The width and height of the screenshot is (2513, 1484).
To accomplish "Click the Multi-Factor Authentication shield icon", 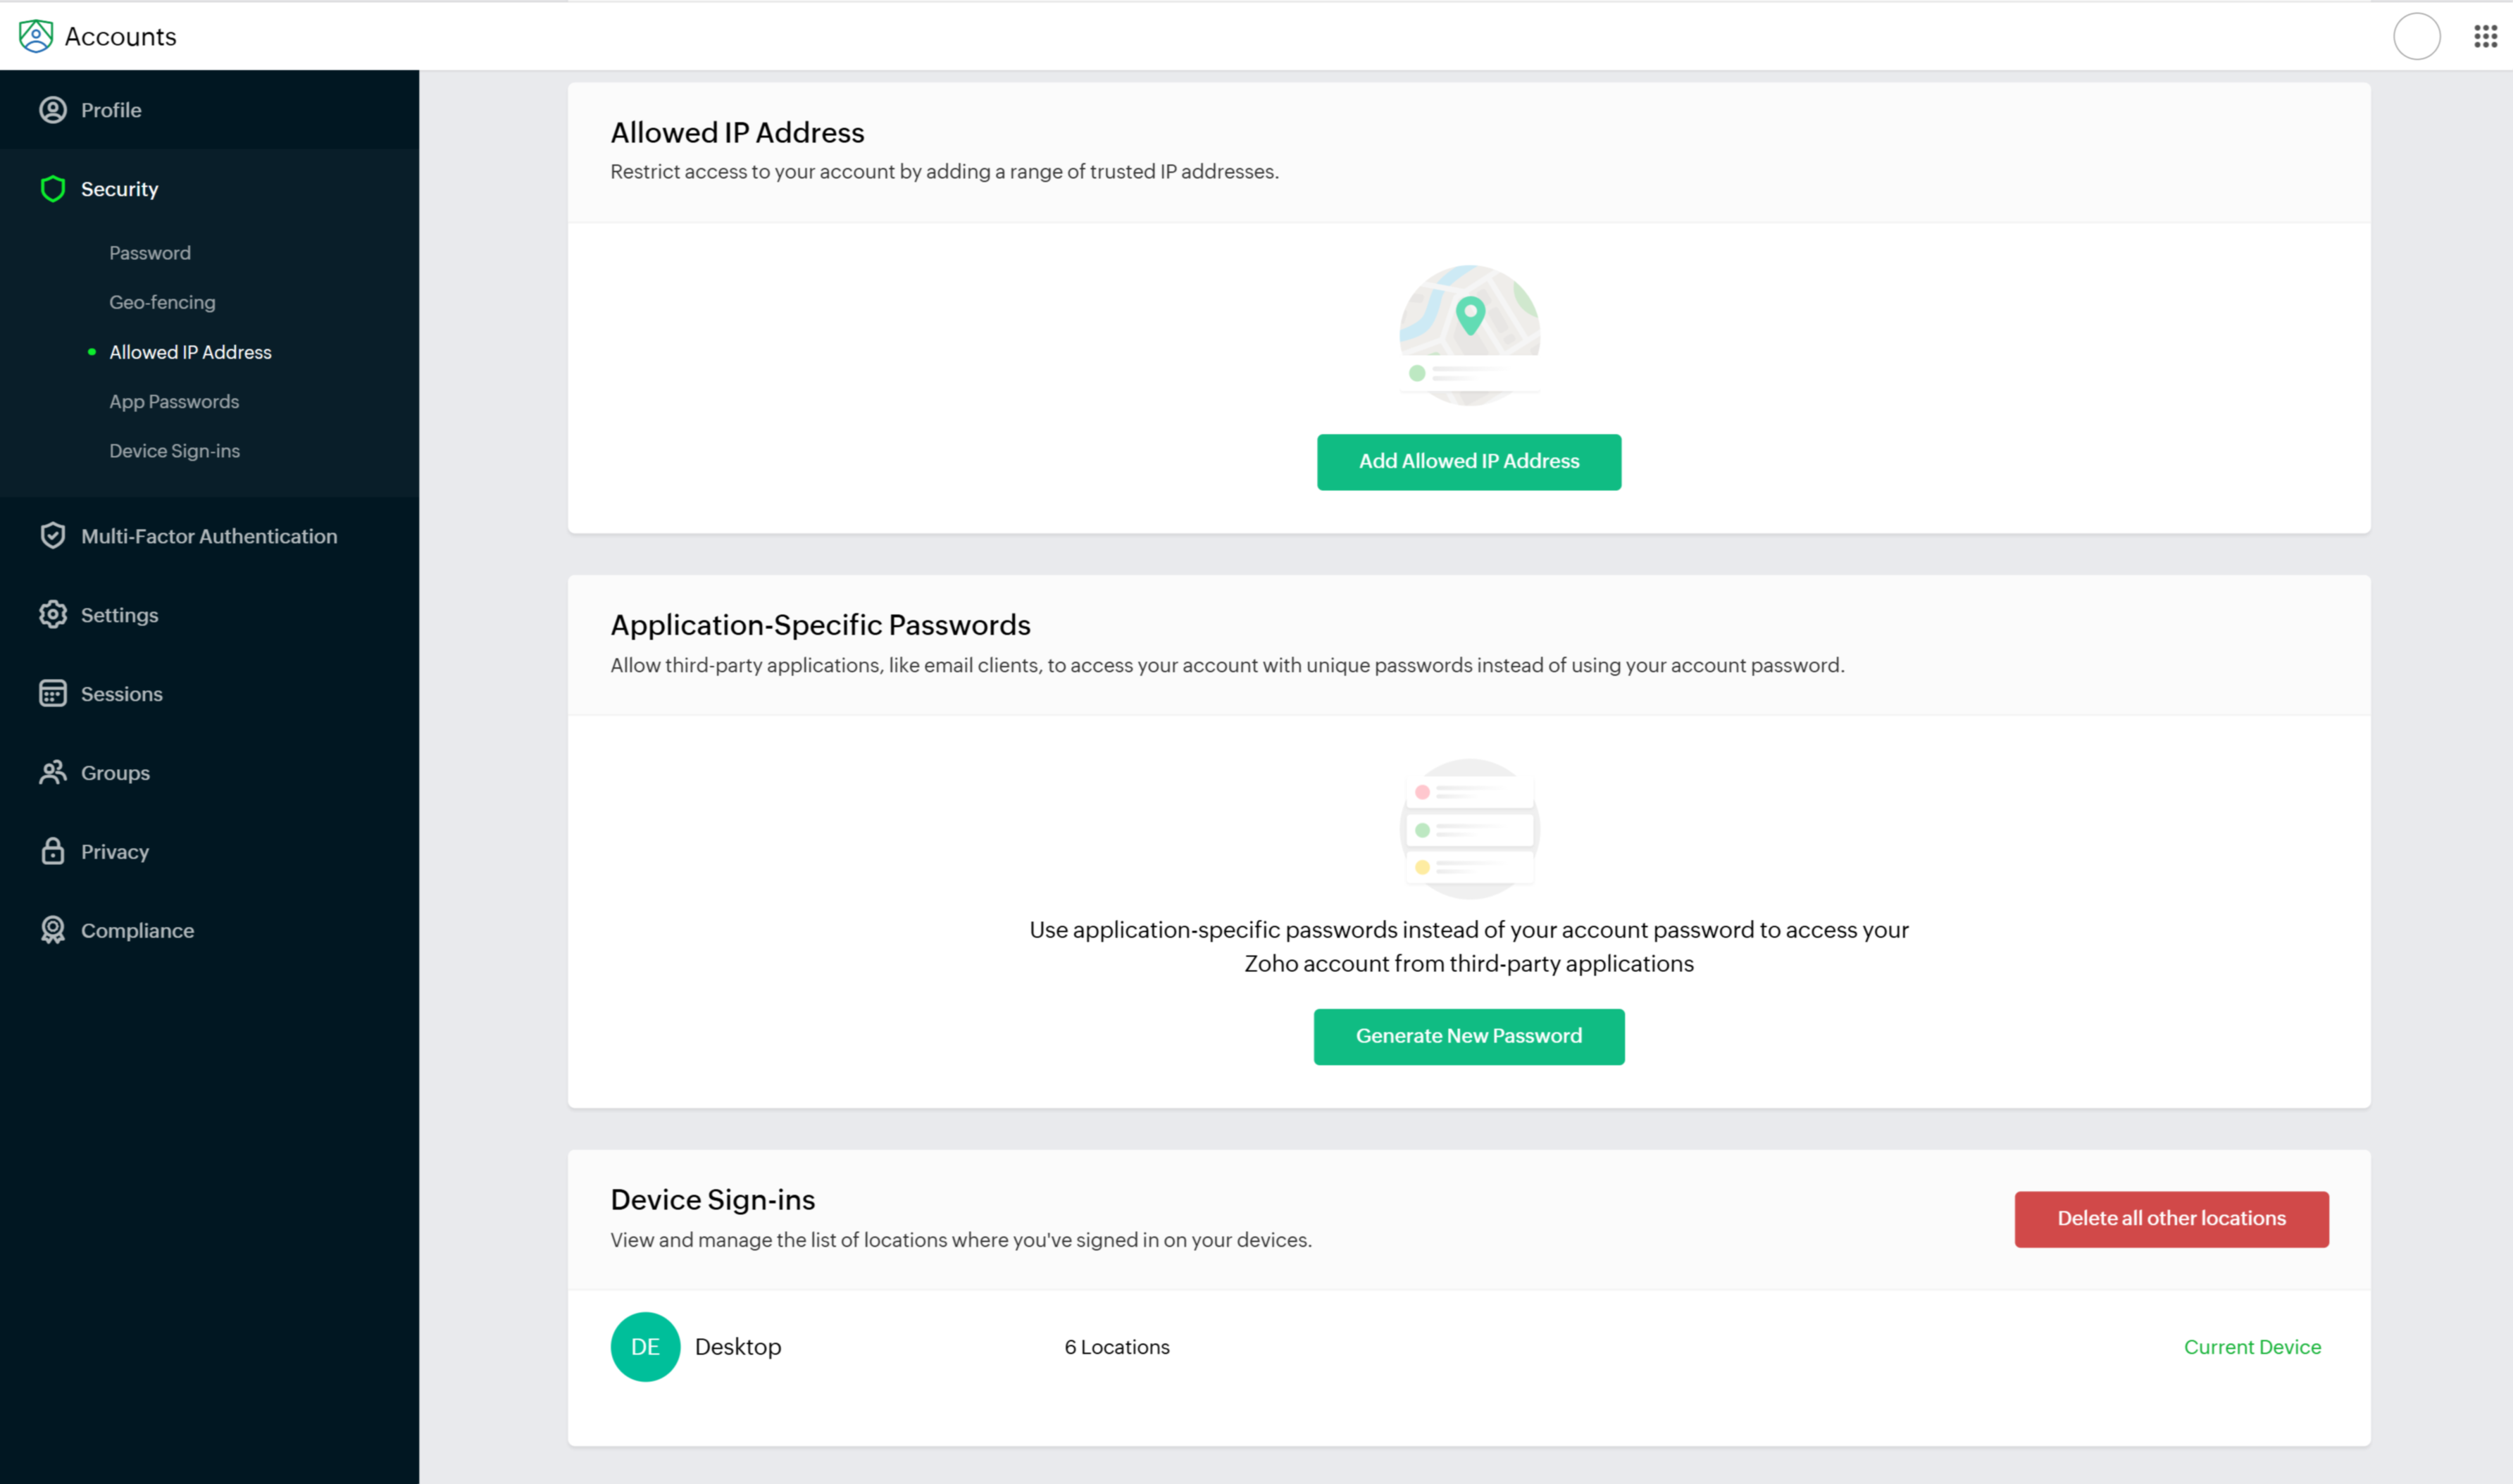I will point(53,536).
